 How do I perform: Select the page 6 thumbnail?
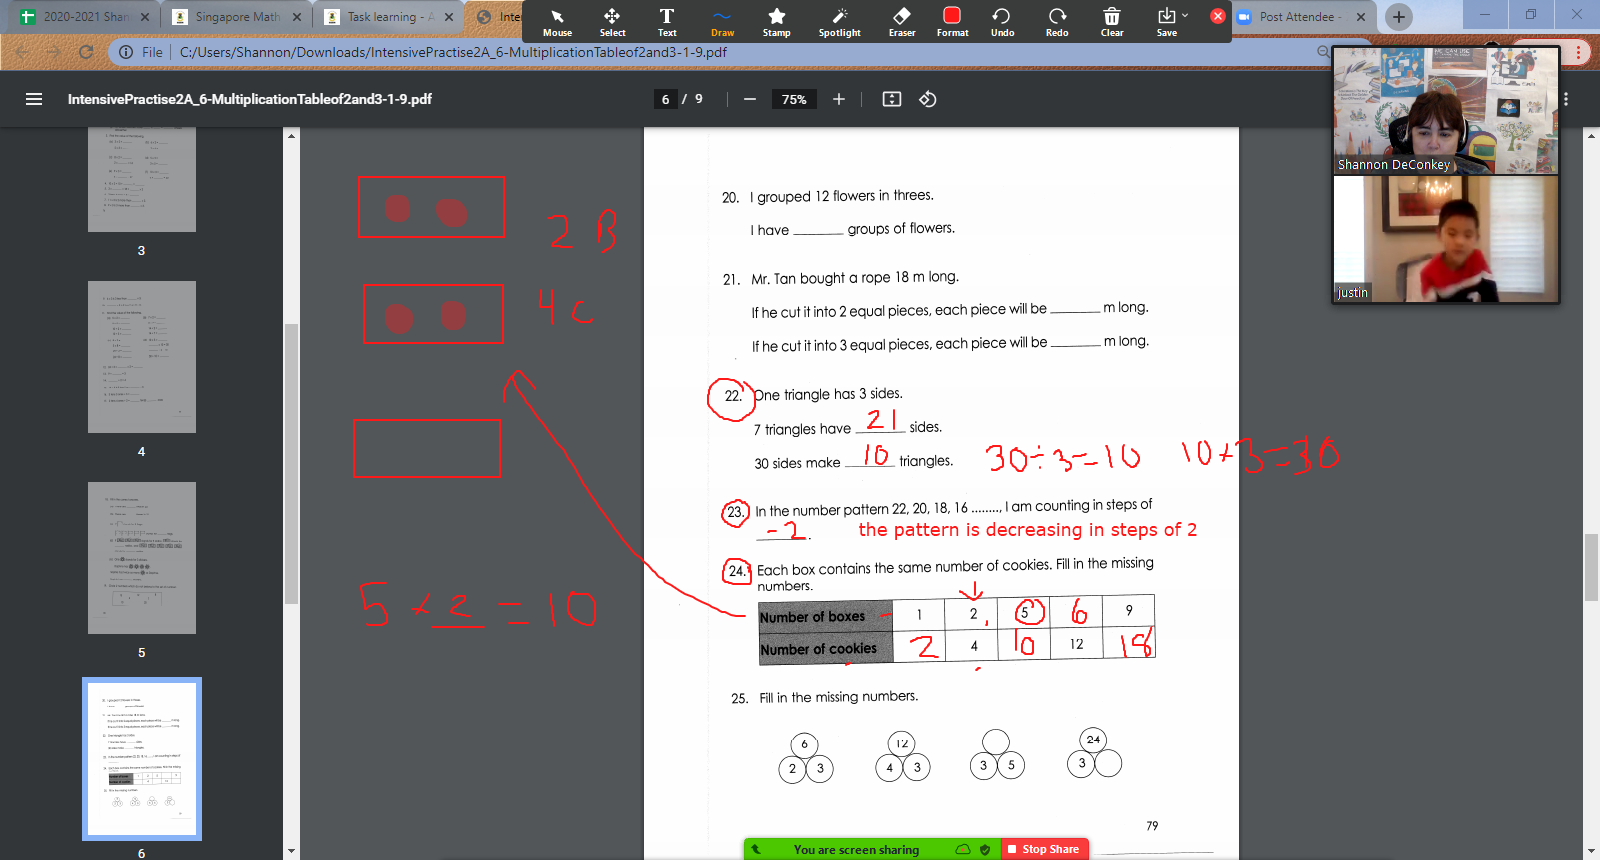coord(142,759)
